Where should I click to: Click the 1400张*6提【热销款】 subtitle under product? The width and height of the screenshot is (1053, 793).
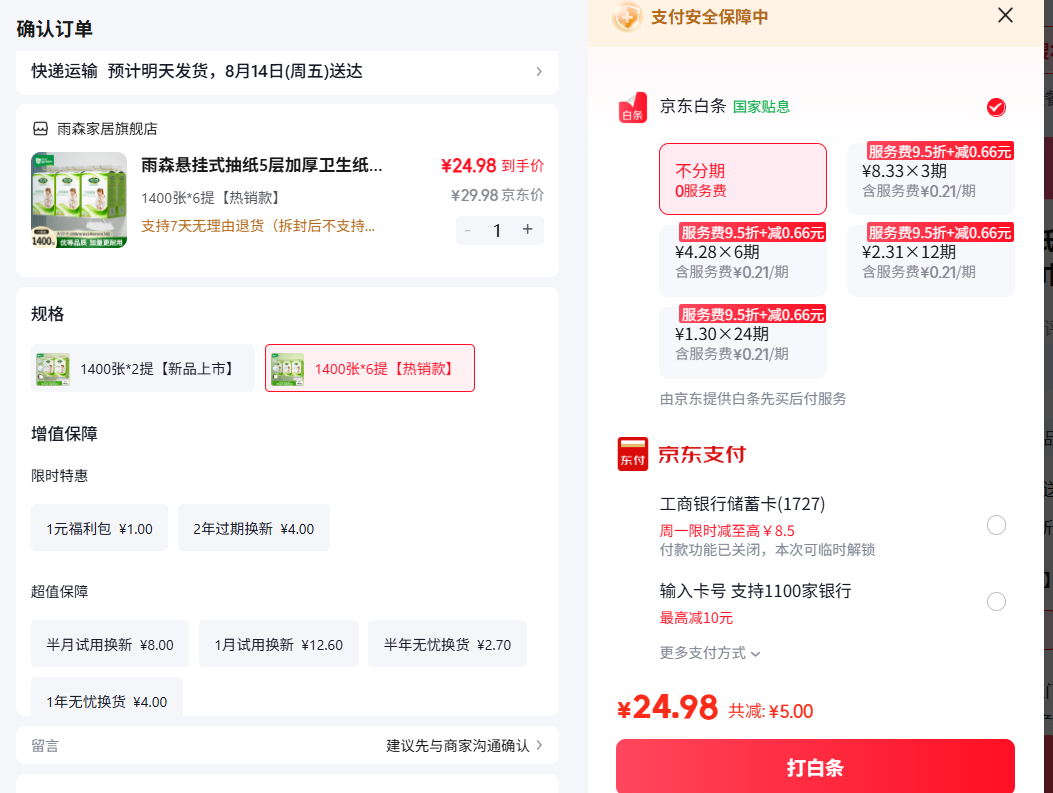[212, 197]
